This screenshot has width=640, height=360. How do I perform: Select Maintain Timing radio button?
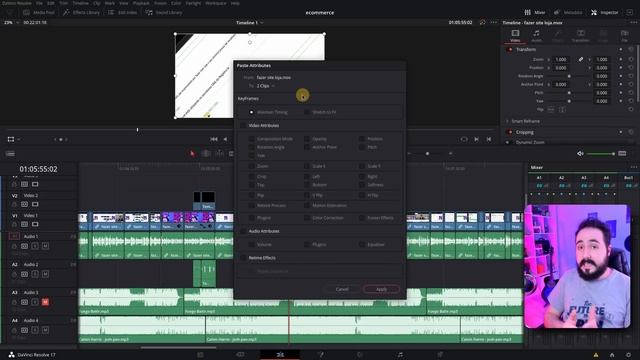[251, 112]
